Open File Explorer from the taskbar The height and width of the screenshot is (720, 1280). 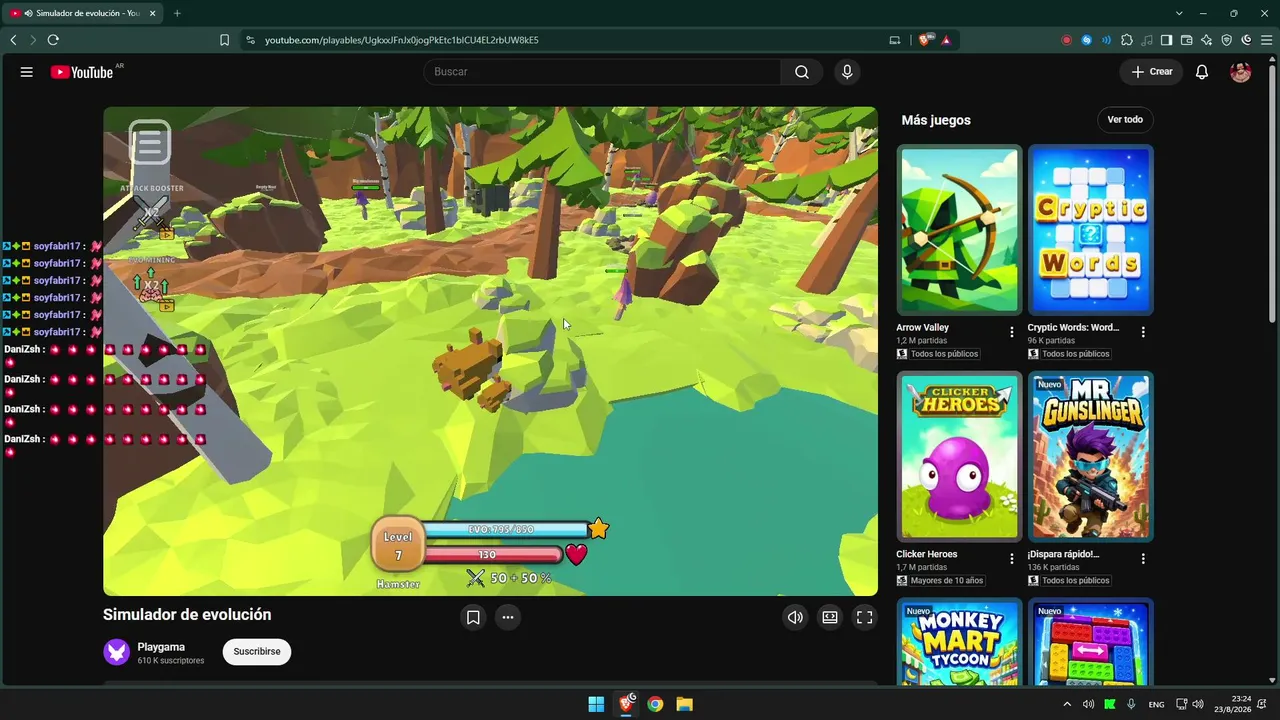click(x=685, y=704)
